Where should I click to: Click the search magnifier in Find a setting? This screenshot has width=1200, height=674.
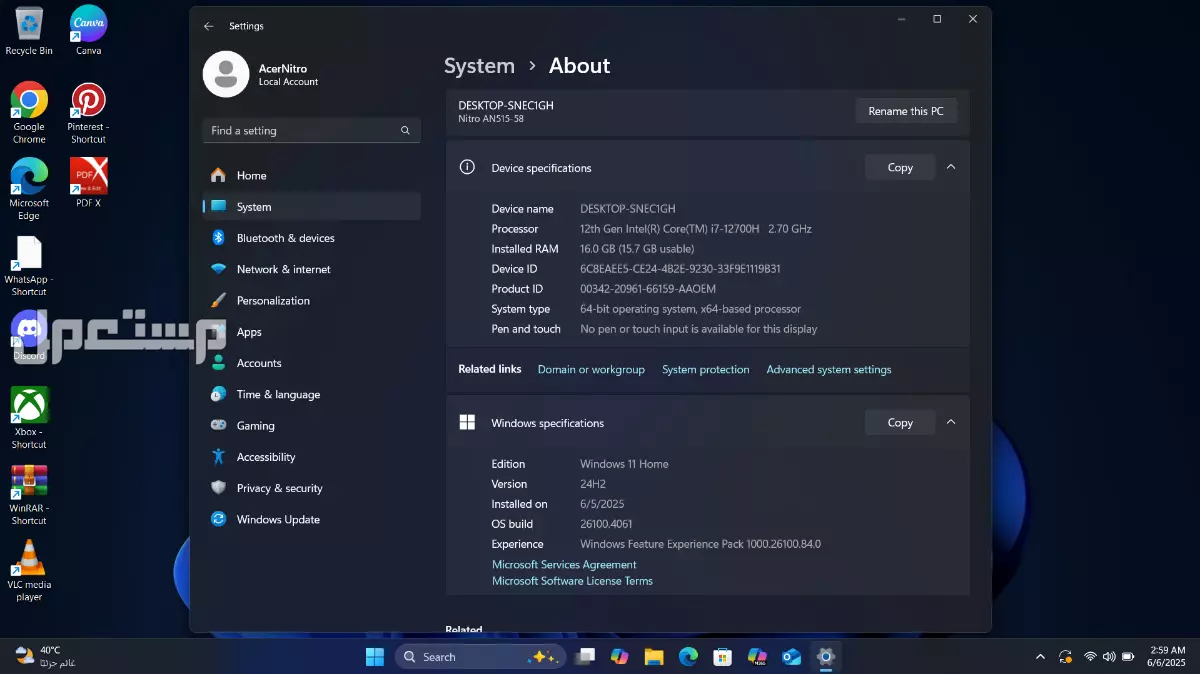coord(405,130)
